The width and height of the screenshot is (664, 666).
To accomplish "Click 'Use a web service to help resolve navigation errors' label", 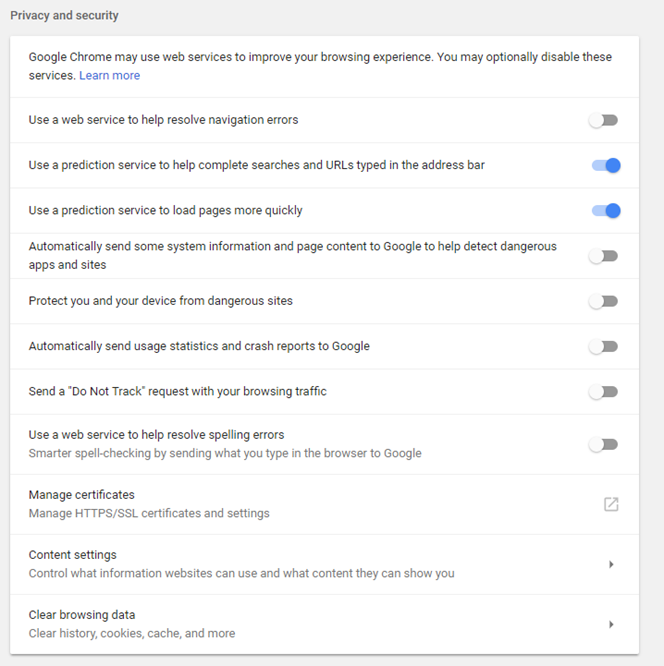I will [x=164, y=120].
